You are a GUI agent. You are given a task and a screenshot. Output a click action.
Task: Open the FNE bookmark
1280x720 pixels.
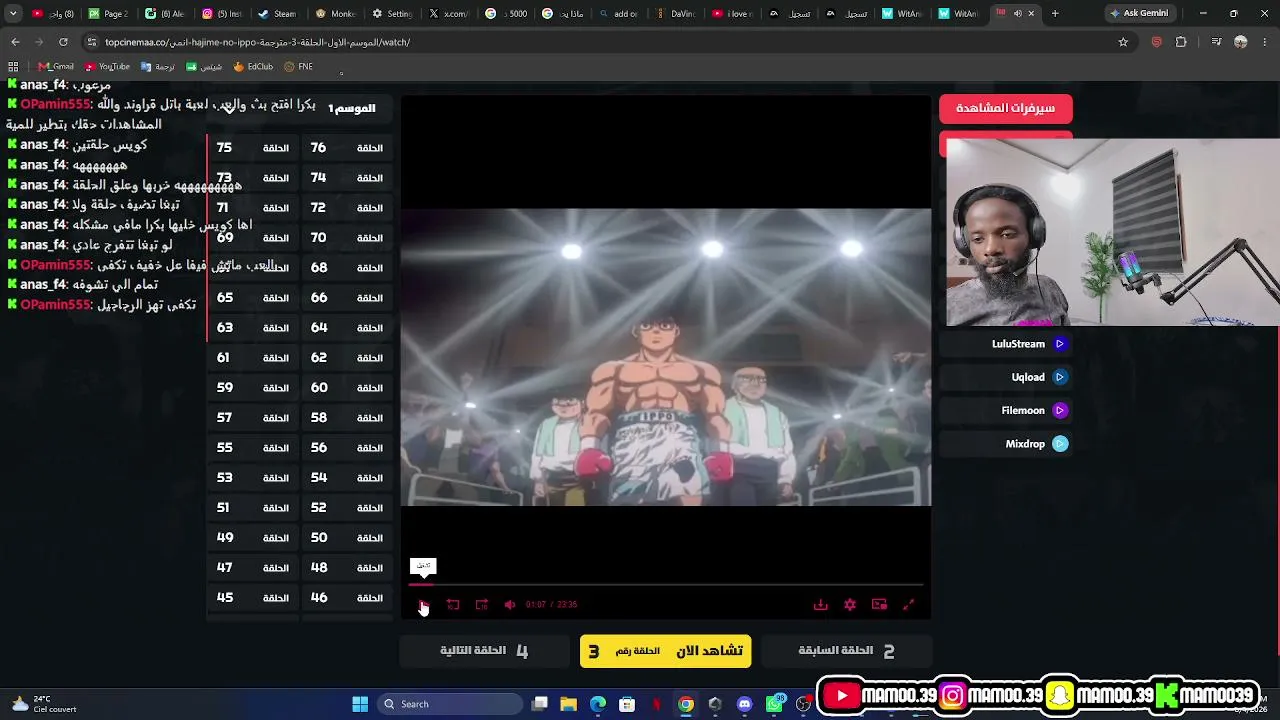tap(298, 67)
